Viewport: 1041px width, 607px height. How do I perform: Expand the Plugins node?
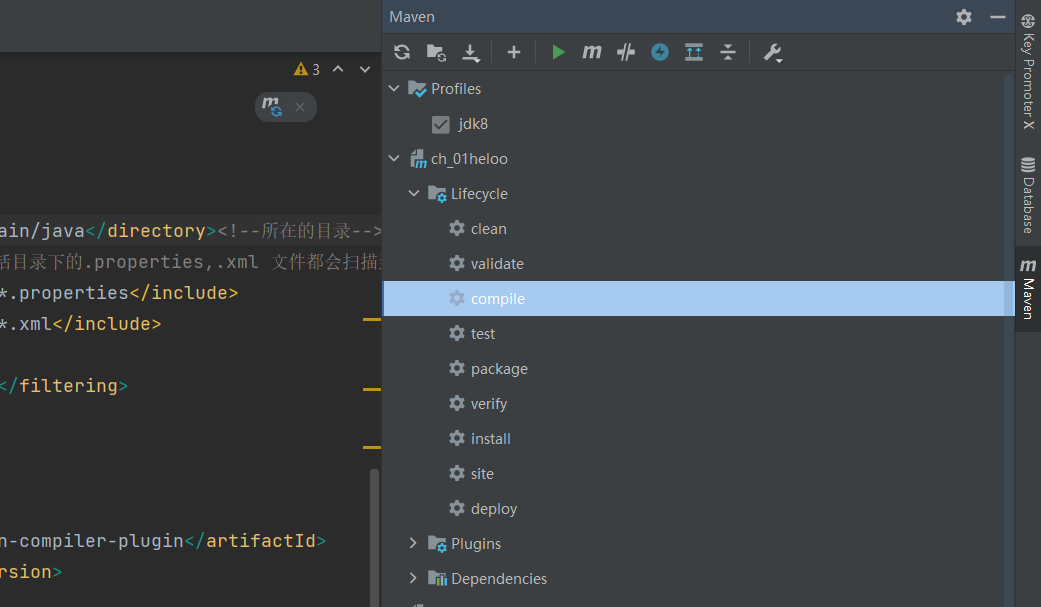(x=413, y=543)
